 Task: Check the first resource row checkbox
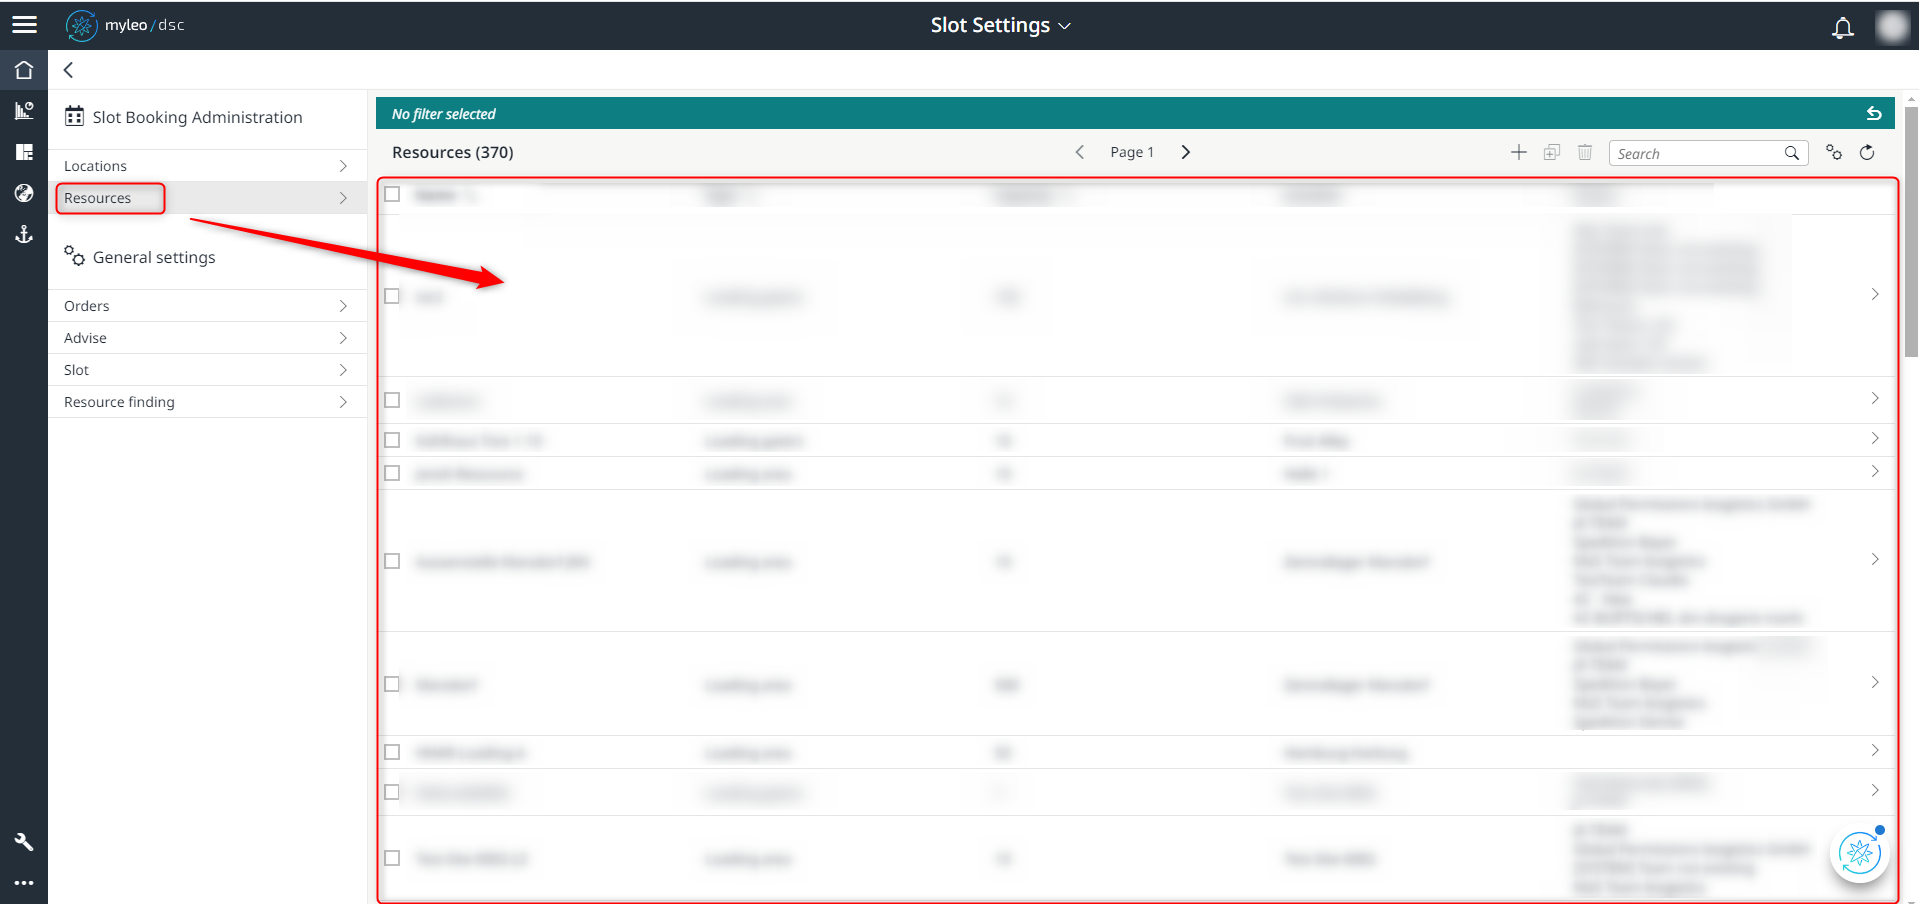[x=392, y=296]
